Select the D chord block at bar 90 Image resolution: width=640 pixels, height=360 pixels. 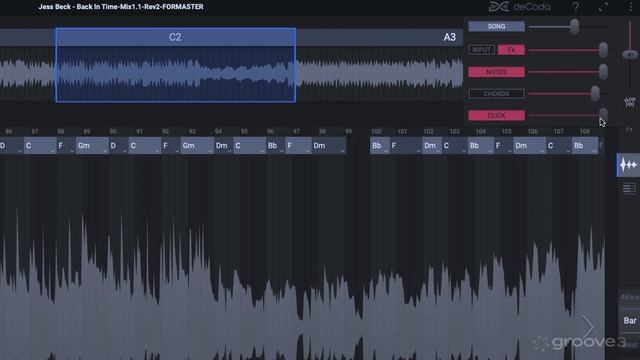(x=118, y=146)
